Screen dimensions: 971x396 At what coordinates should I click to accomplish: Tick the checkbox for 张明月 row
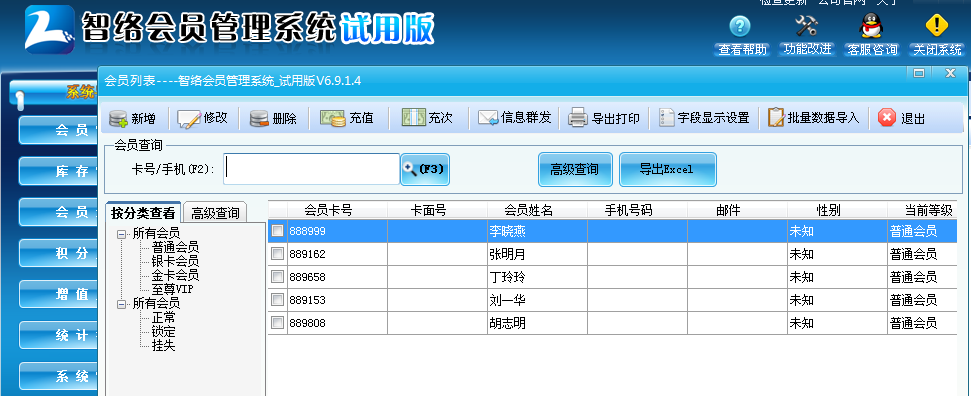[x=277, y=253]
